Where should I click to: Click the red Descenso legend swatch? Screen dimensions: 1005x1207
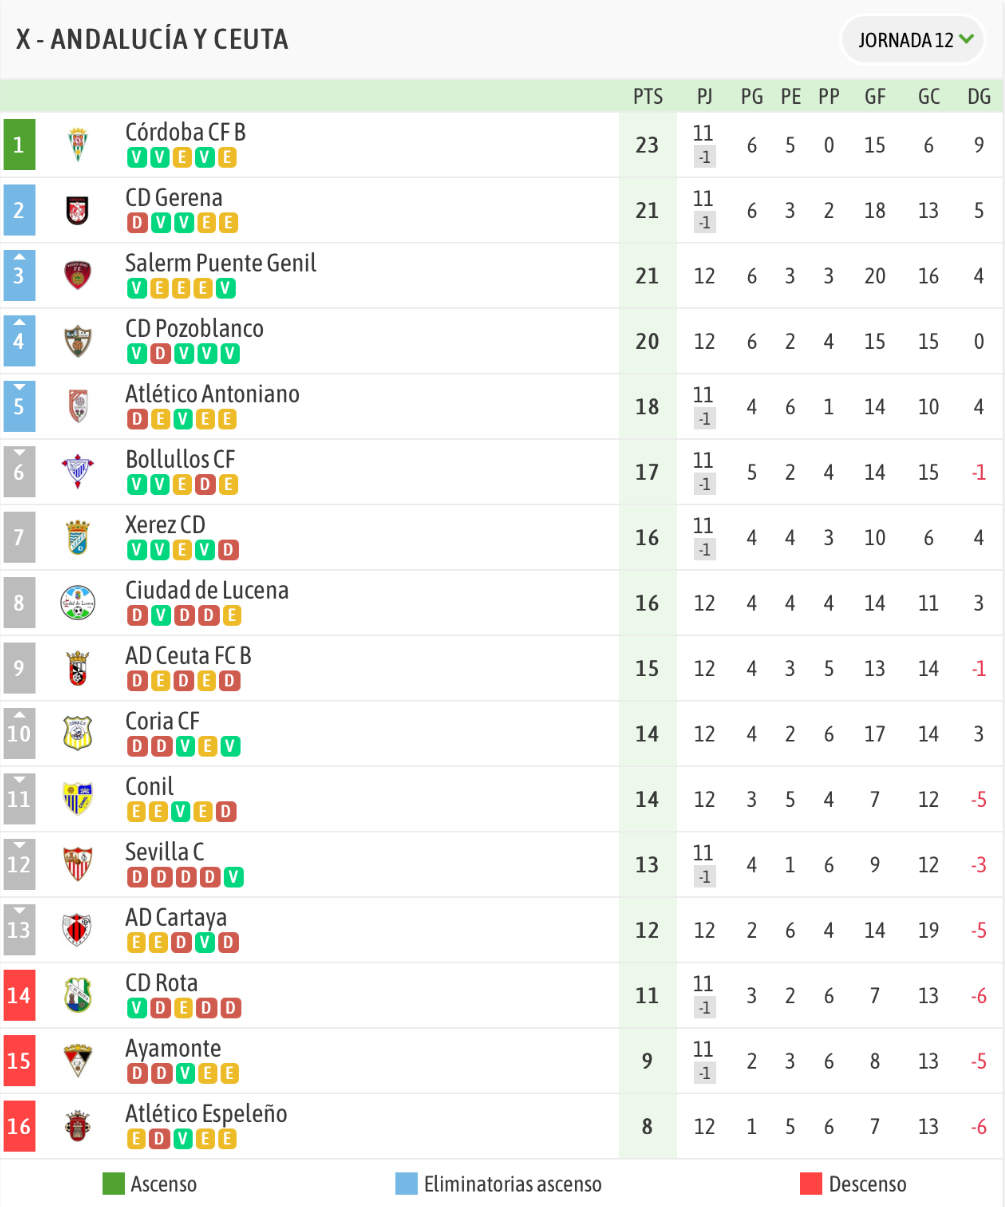811,1184
